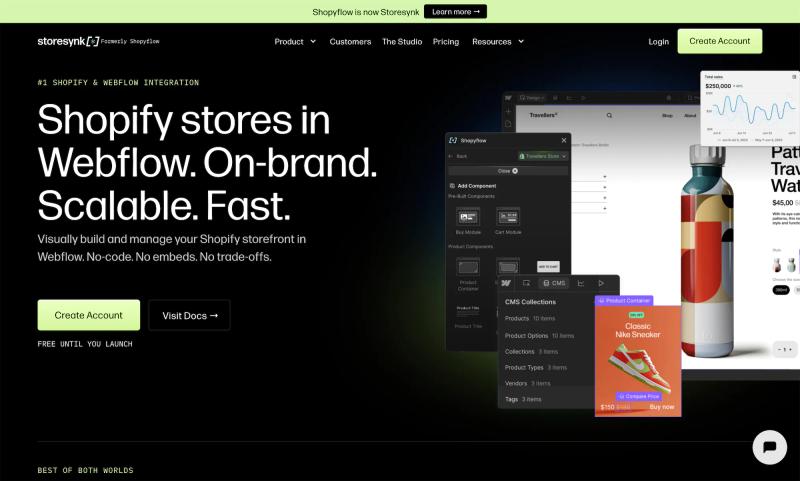Open the Pricing nav item

tap(446, 41)
